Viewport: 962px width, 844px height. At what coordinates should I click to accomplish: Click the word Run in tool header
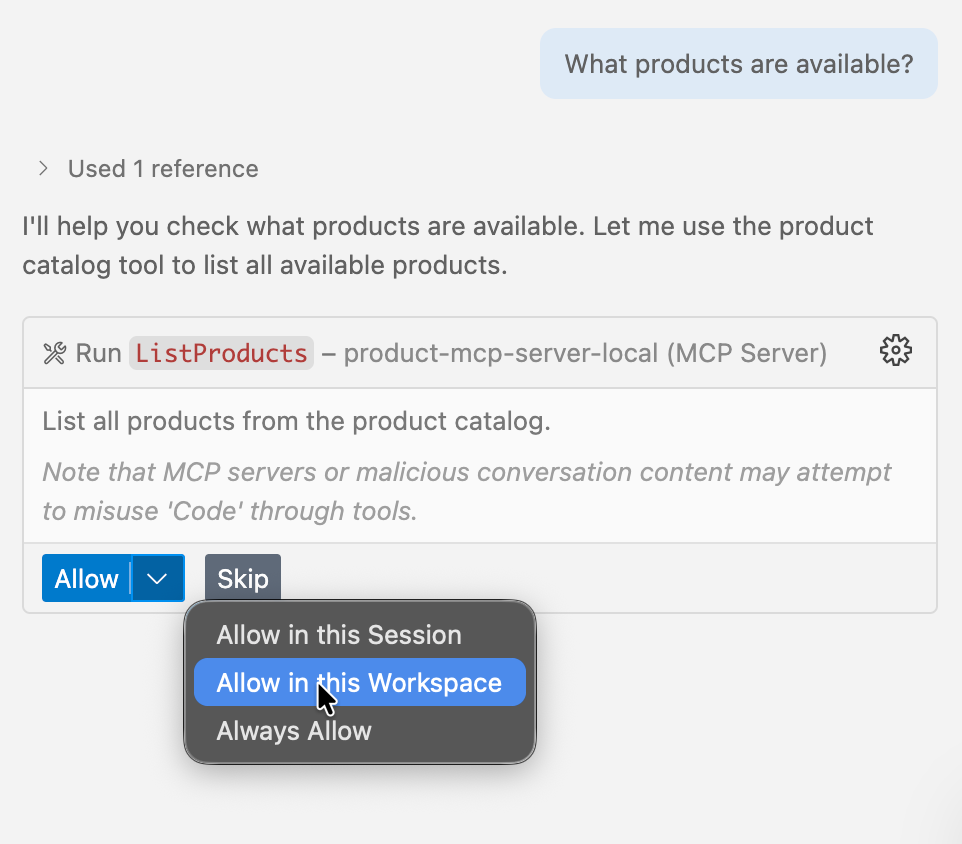98,353
